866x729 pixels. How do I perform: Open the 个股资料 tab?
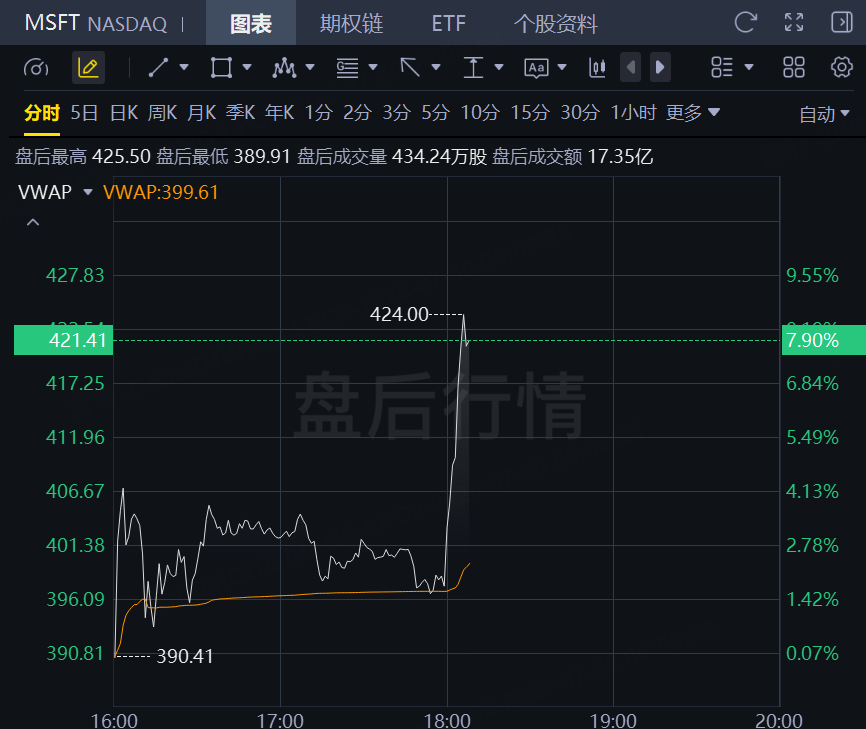(x=556, y=23)
